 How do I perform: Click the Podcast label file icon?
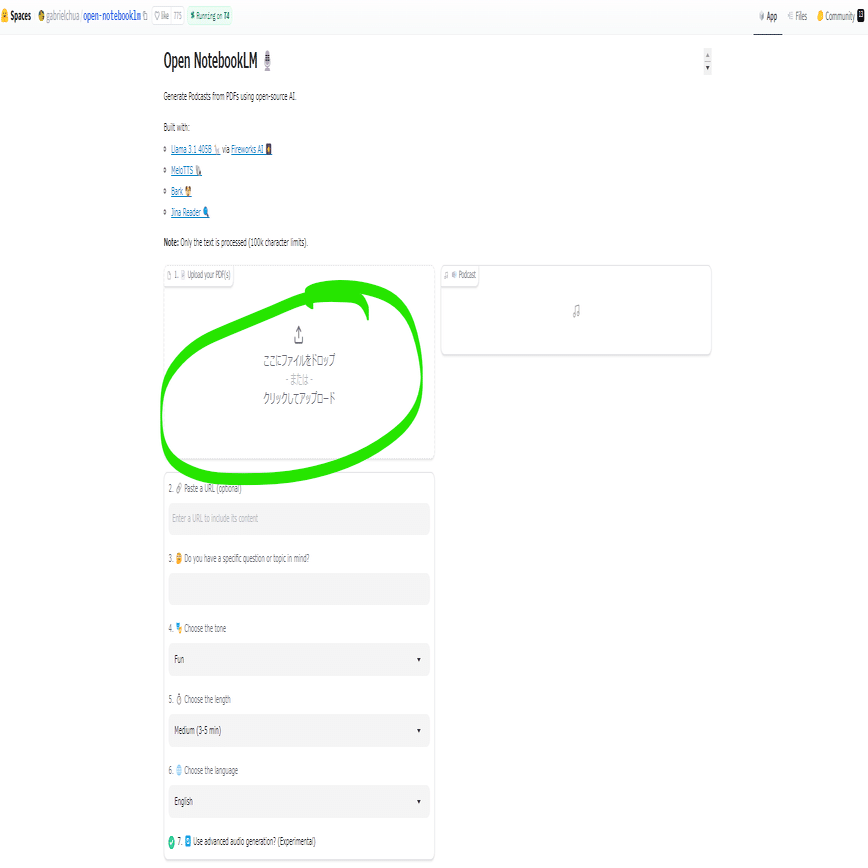446,275
